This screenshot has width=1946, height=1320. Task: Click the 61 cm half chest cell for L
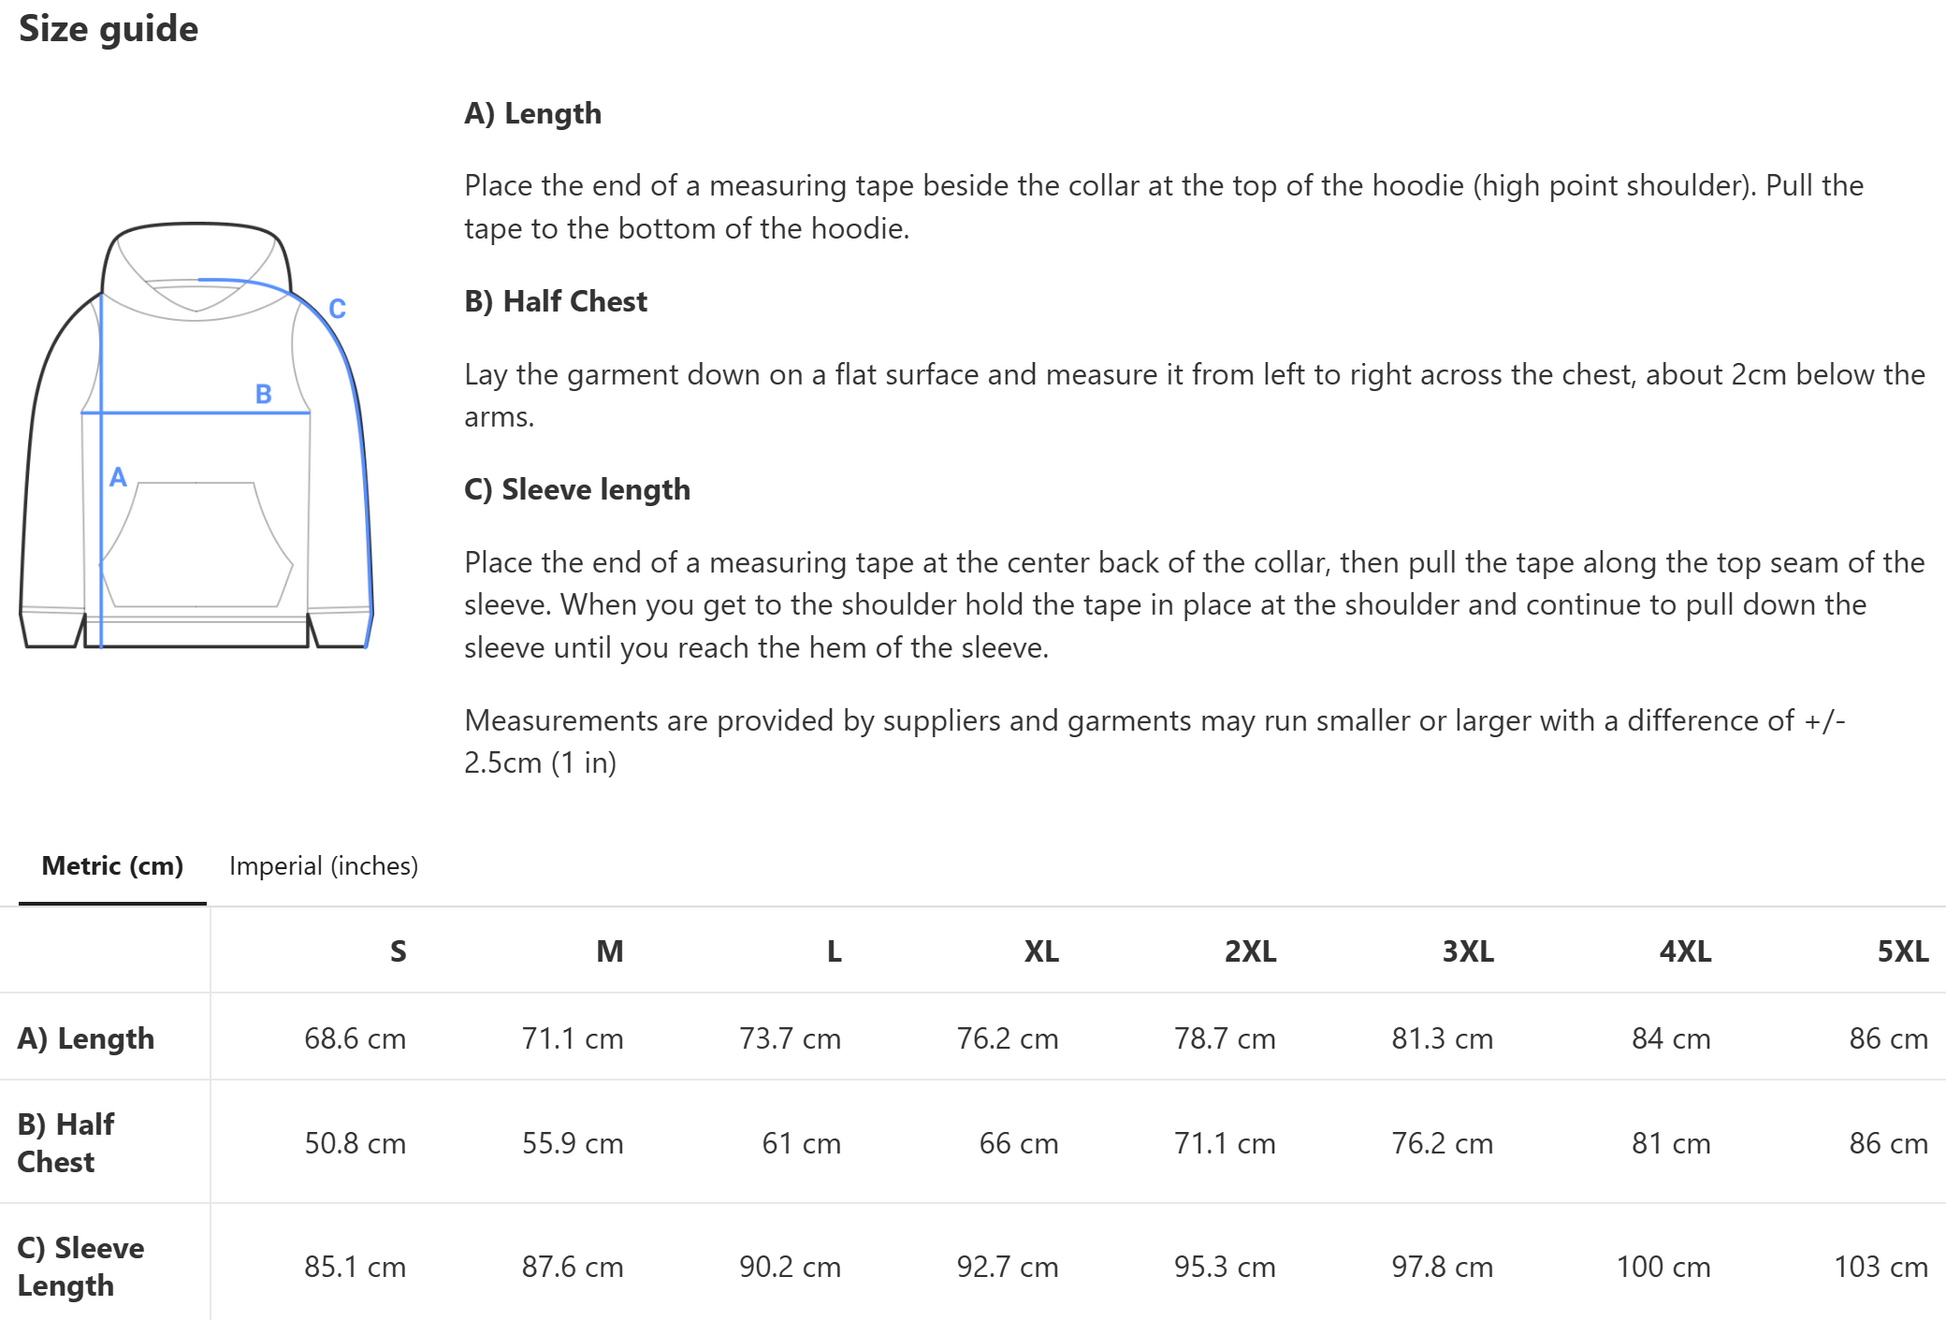[801, 1143]
